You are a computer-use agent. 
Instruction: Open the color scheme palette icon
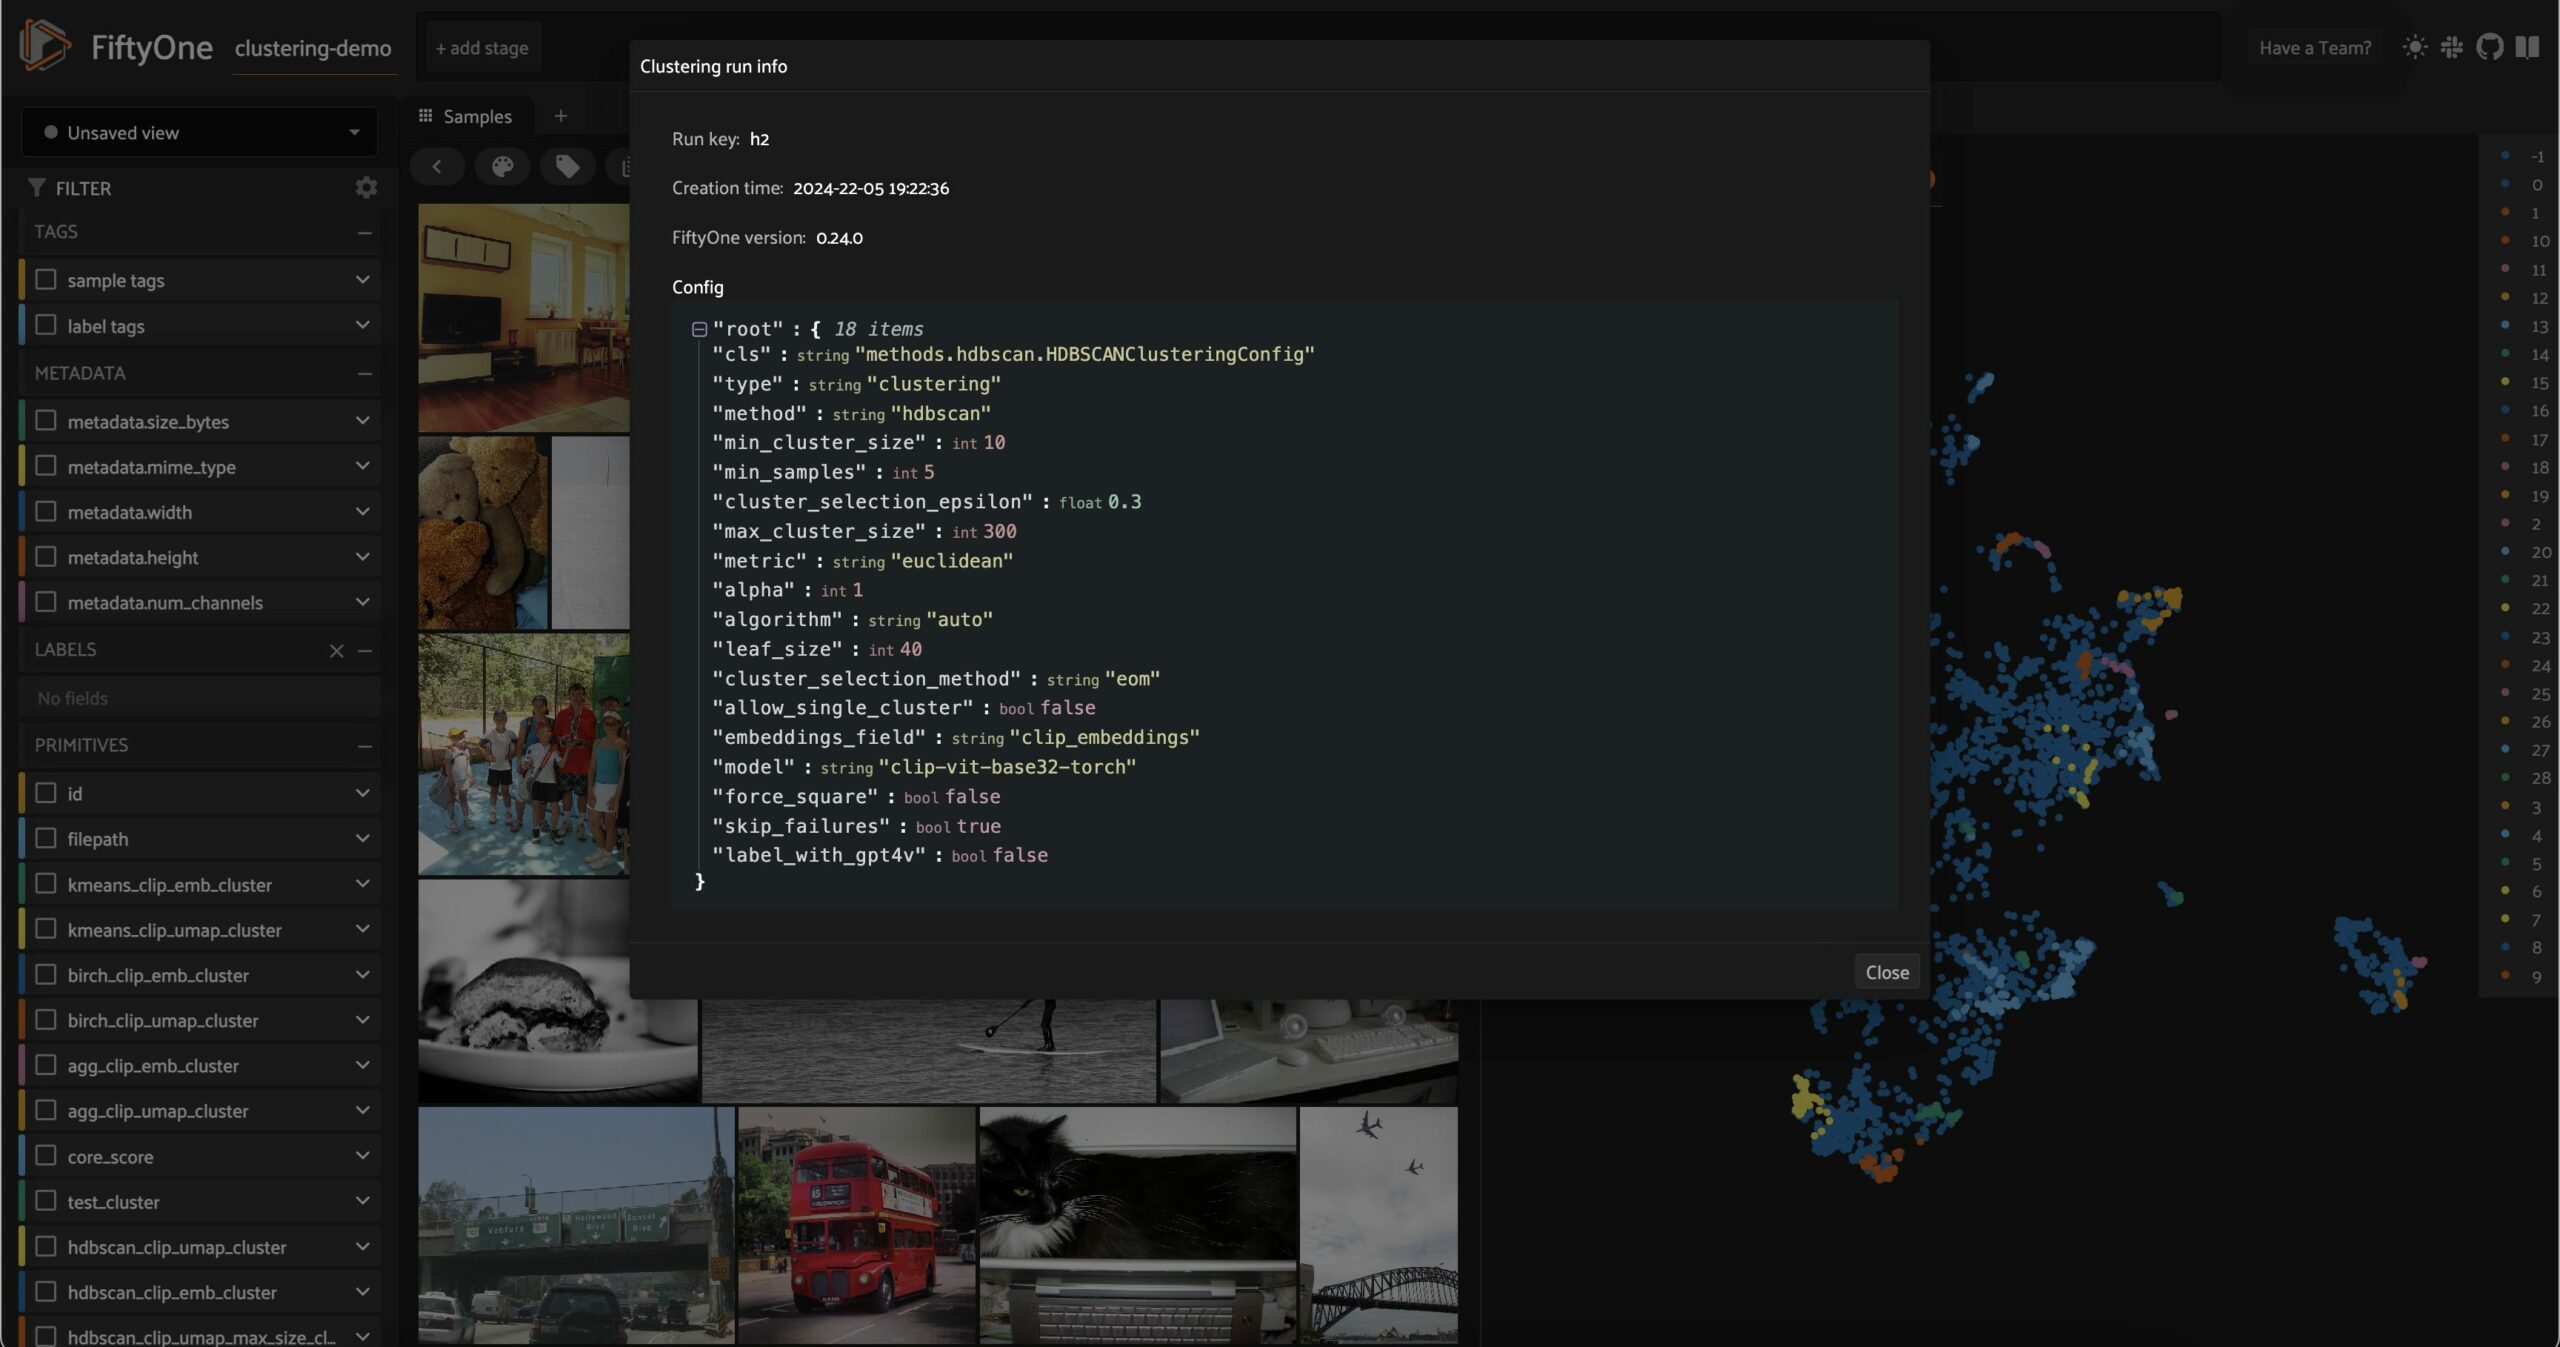point(502,166)
